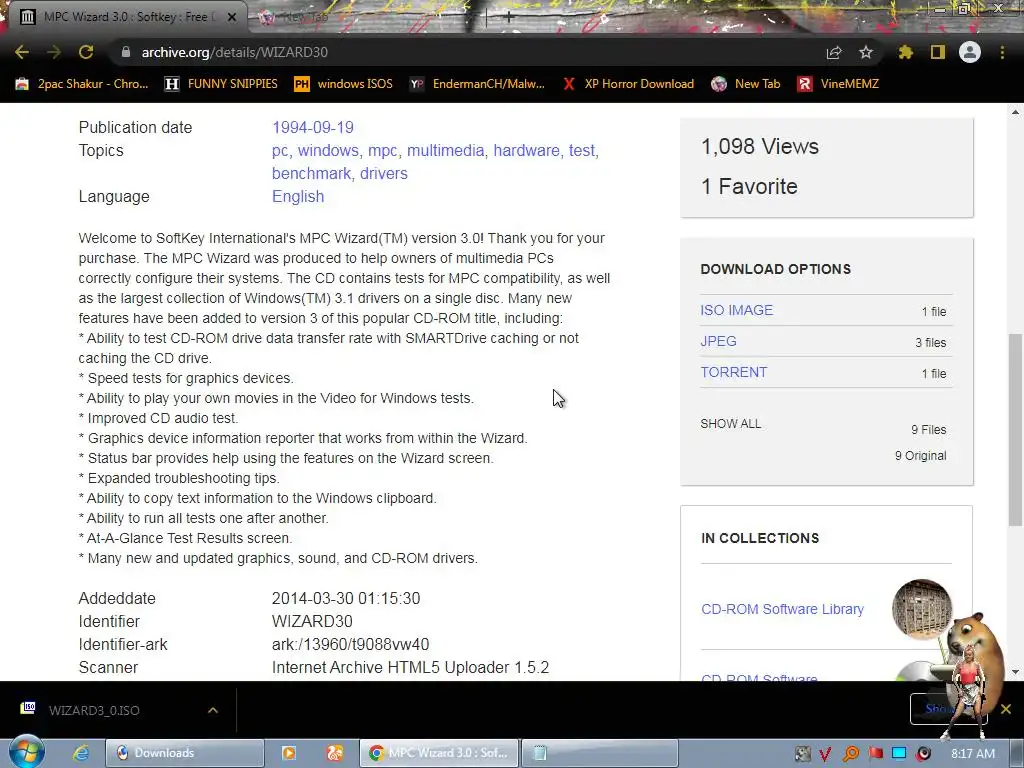Launch Internet Explorer from the taskbar

pos(80,753)
